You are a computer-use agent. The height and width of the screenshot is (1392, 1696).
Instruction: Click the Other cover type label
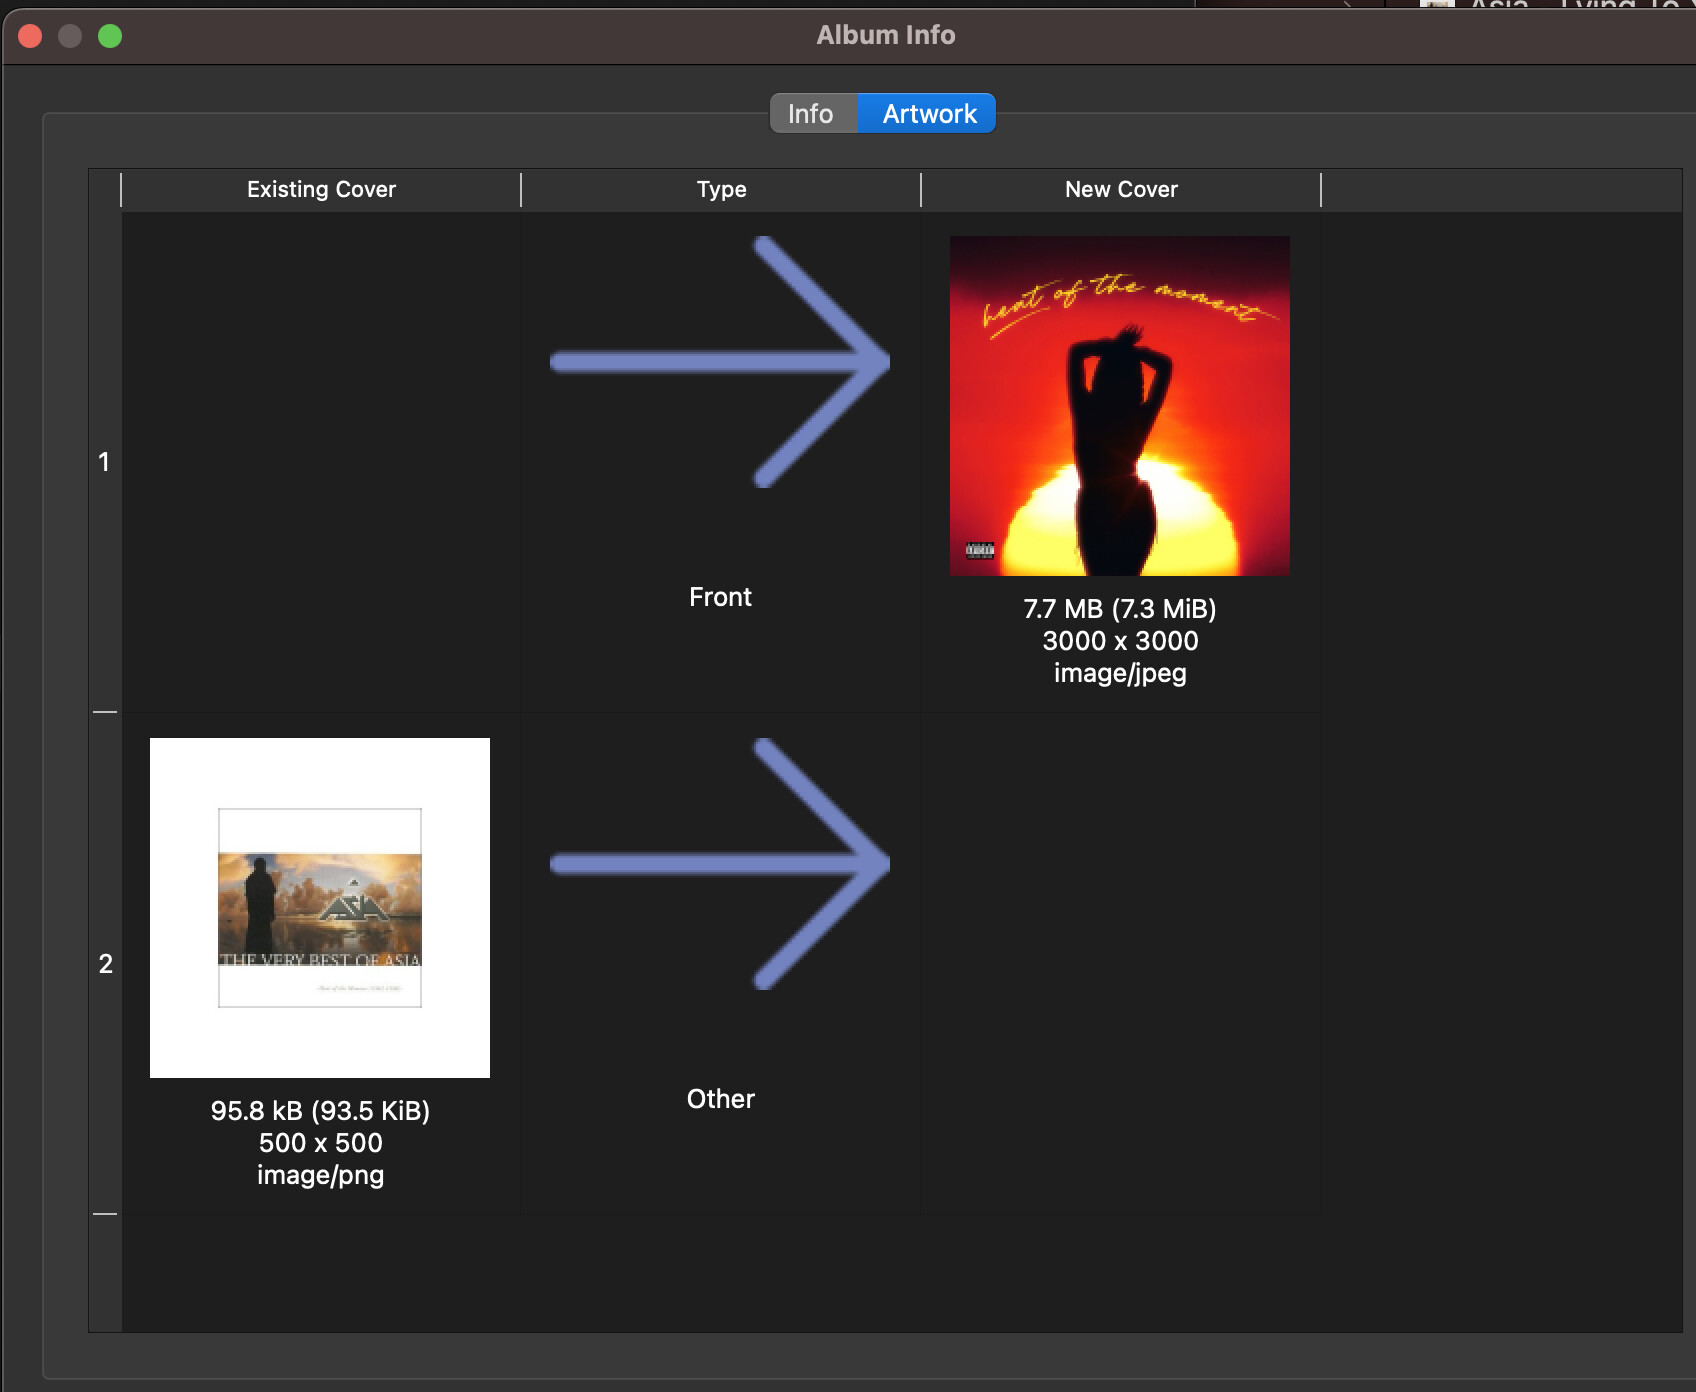(x=720, y=1099)
